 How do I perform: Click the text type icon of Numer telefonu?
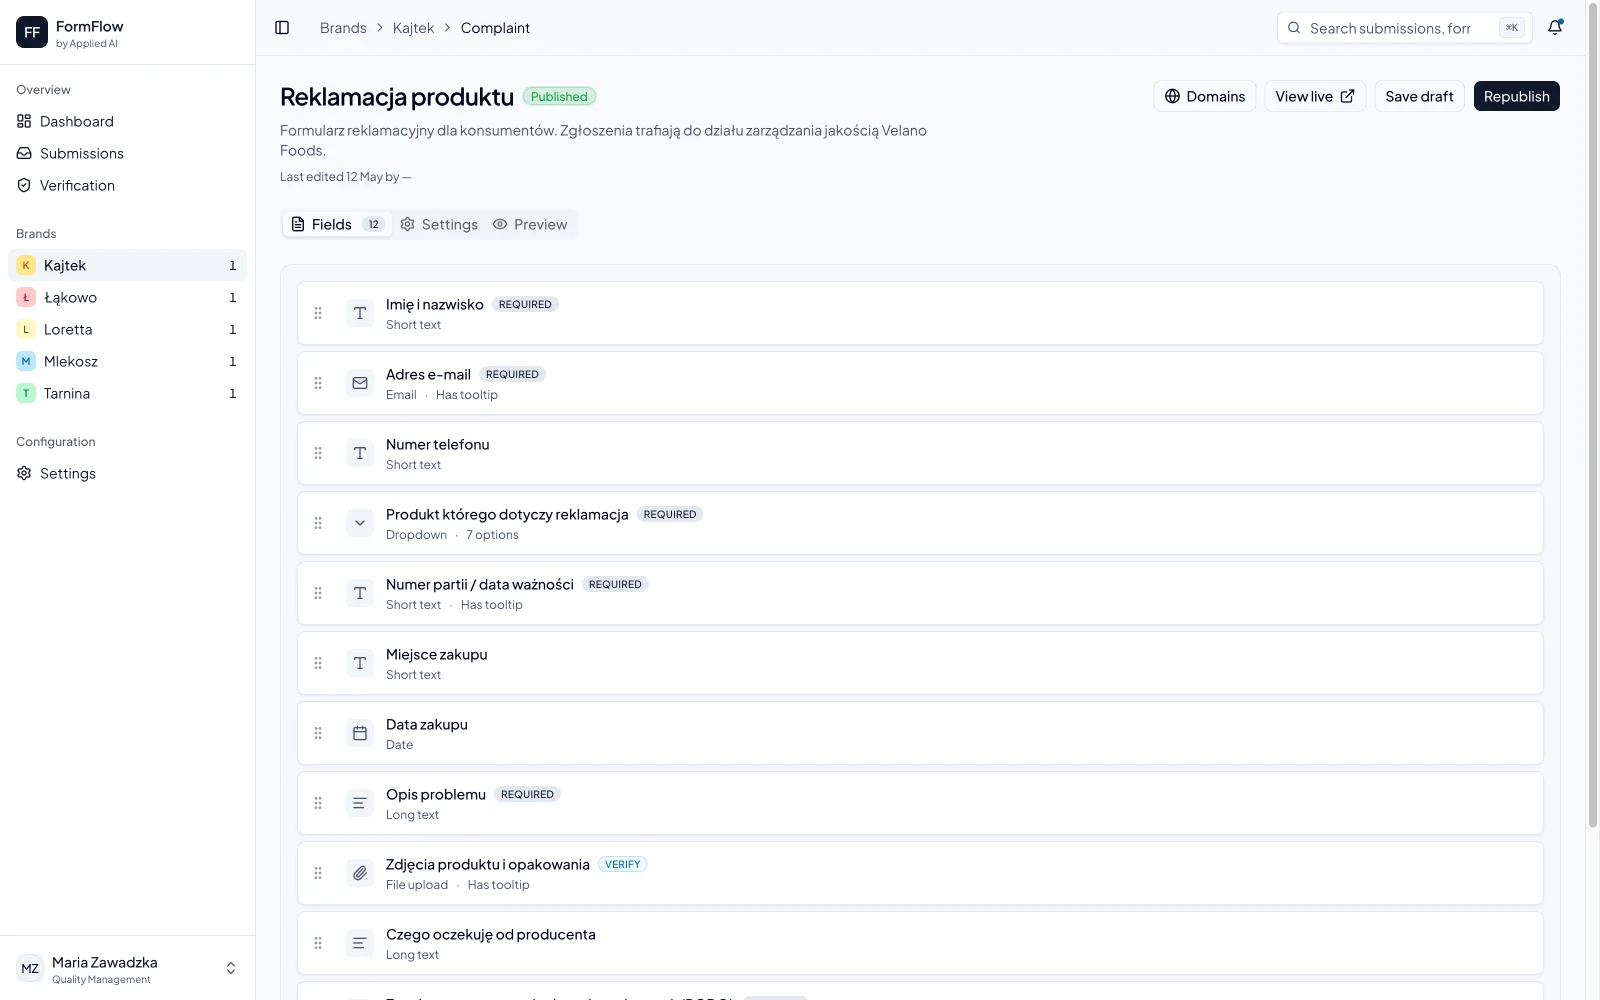[x=360, y=453]
